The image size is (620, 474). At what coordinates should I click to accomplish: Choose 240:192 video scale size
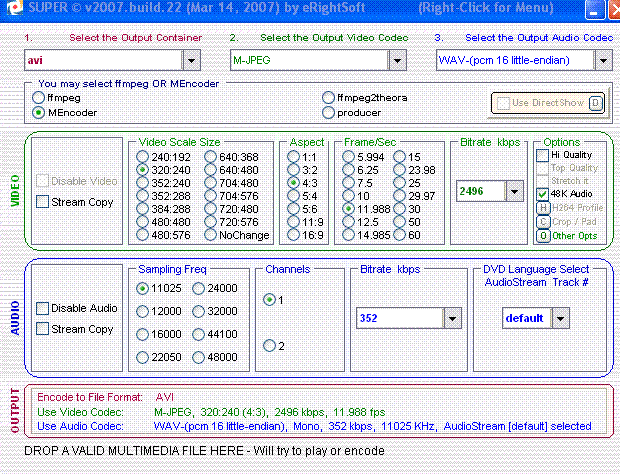coord(142,157)
